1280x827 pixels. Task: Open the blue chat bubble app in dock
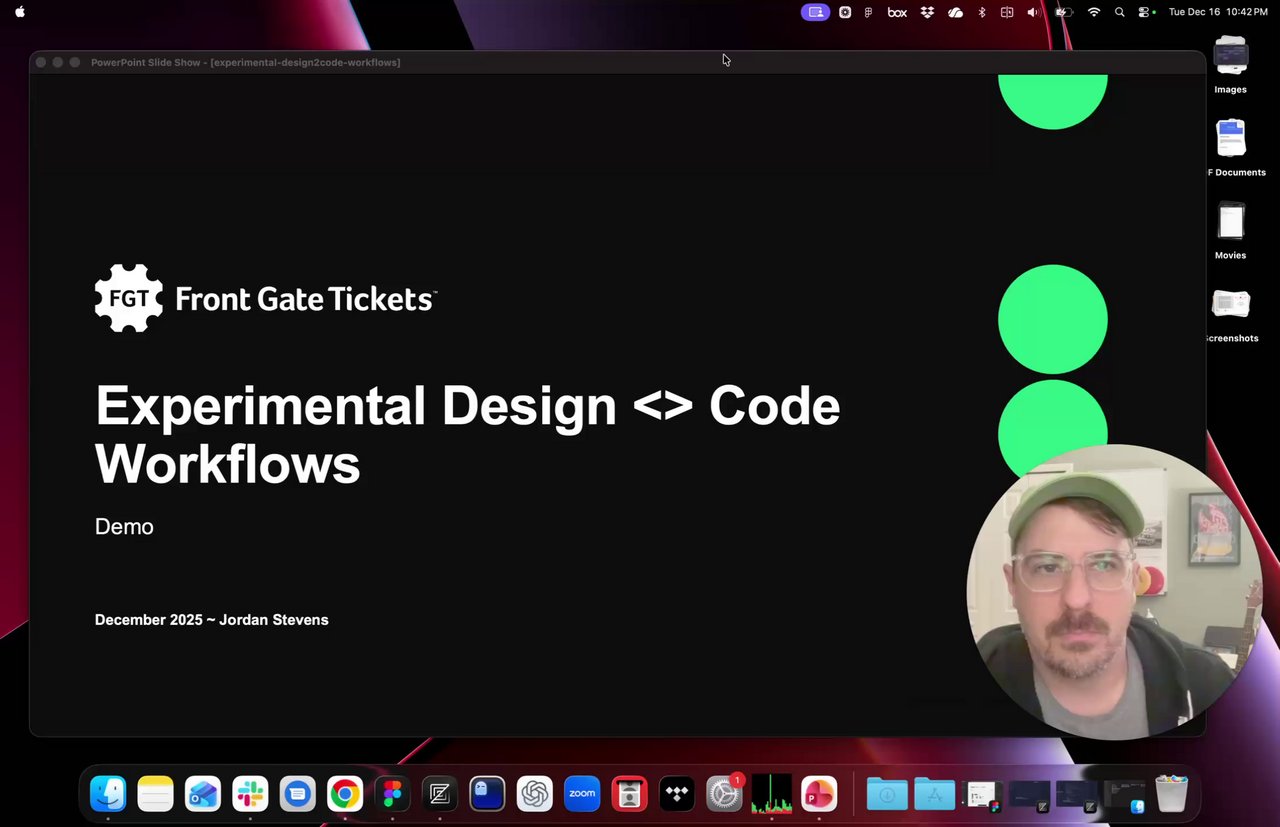tap(297, 794)
